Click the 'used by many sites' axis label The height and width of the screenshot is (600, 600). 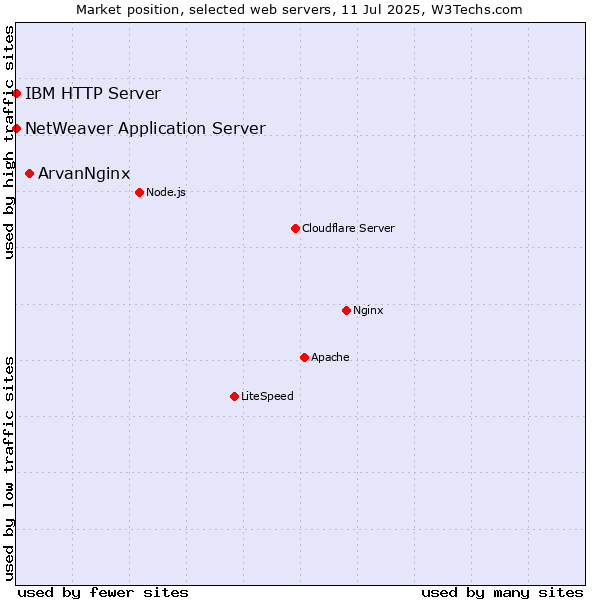(502, 593)
